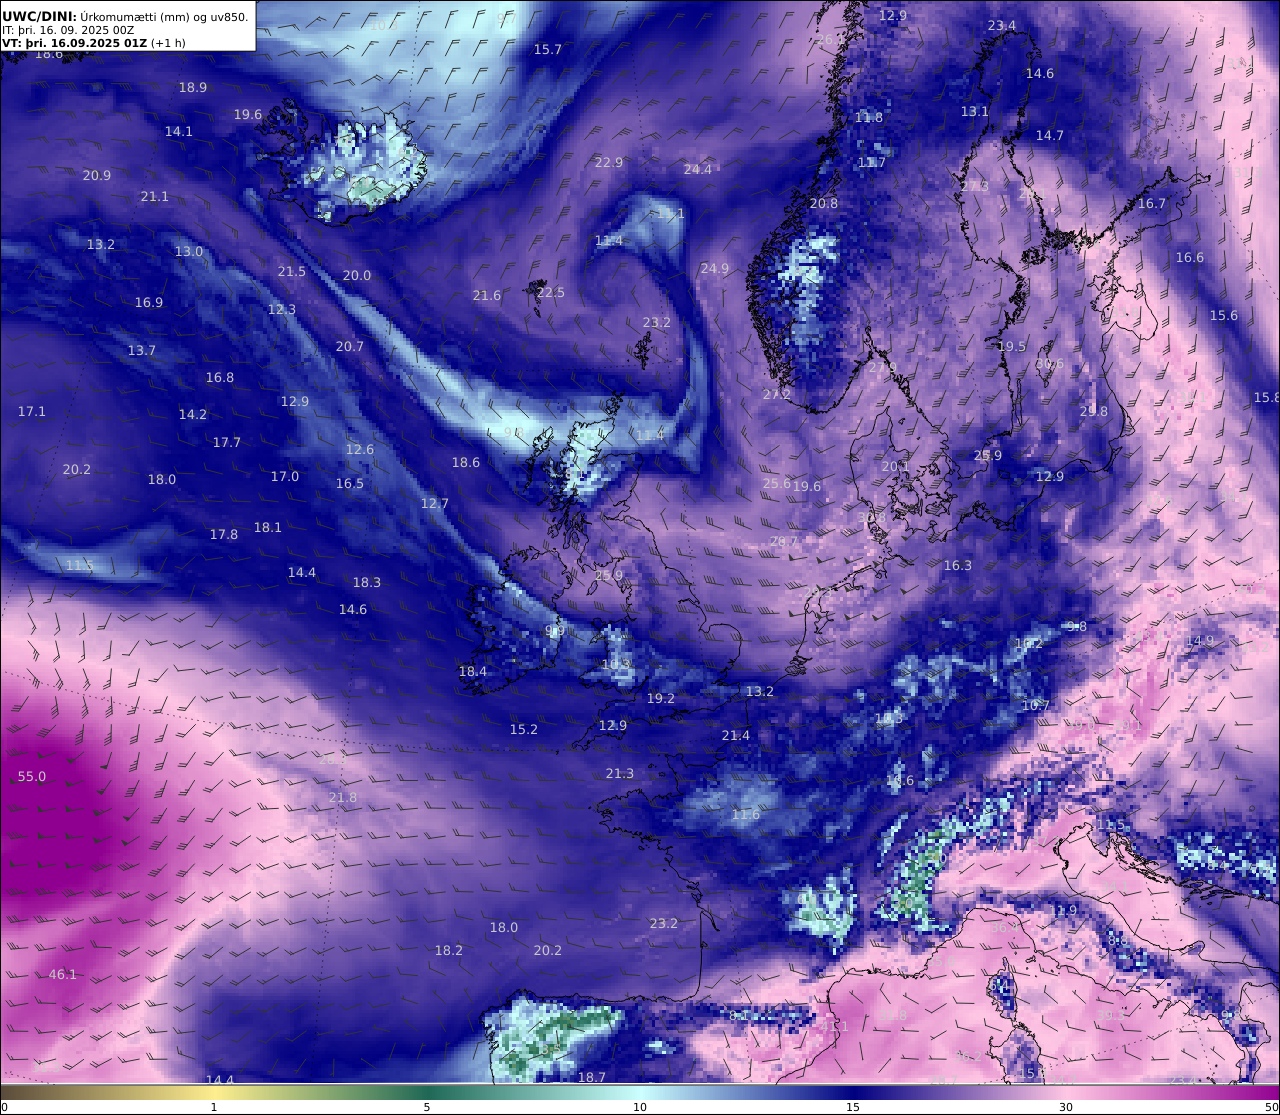This screenshot has width=1280, height=1115.
Task: Click the 17.7 value label
Action: click(x=227, y=442)
